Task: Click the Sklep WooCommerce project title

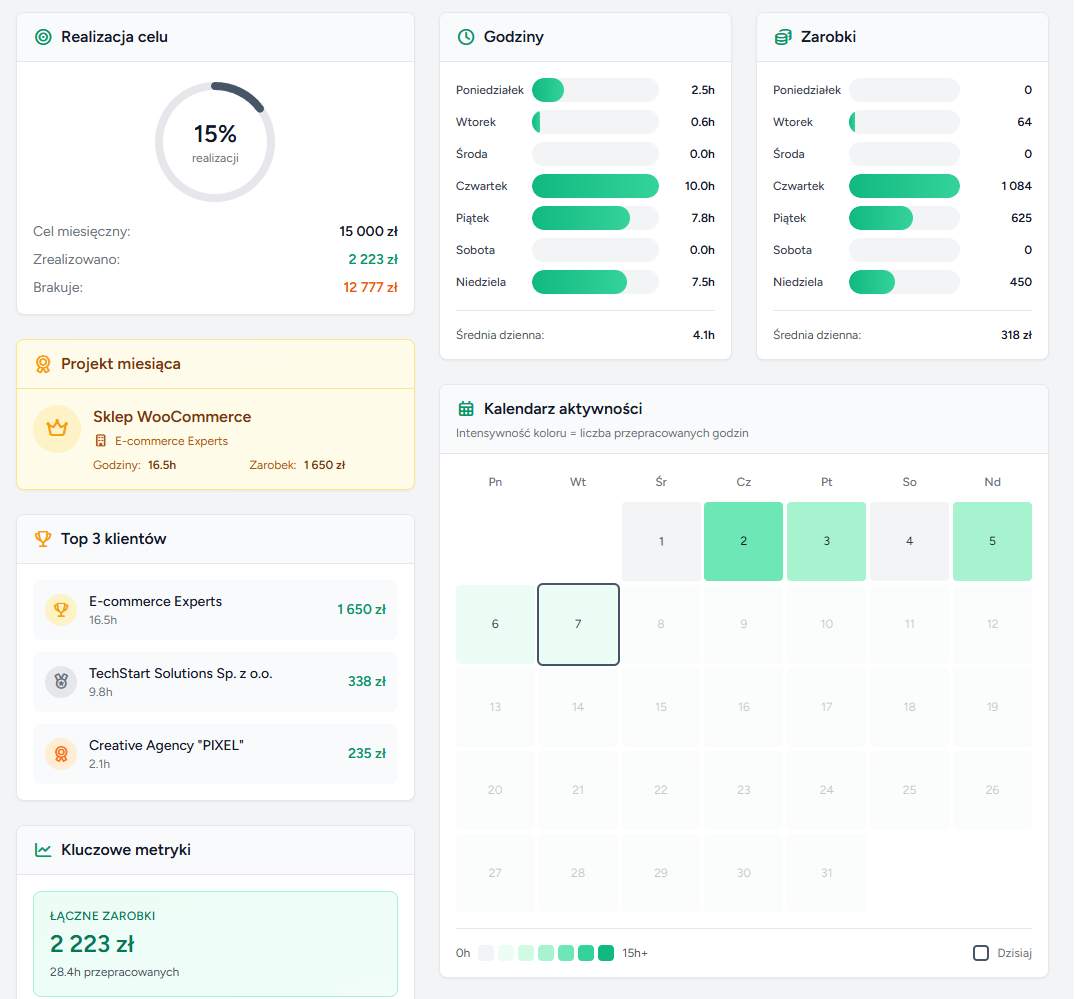Action: click(x=172, y=417)
